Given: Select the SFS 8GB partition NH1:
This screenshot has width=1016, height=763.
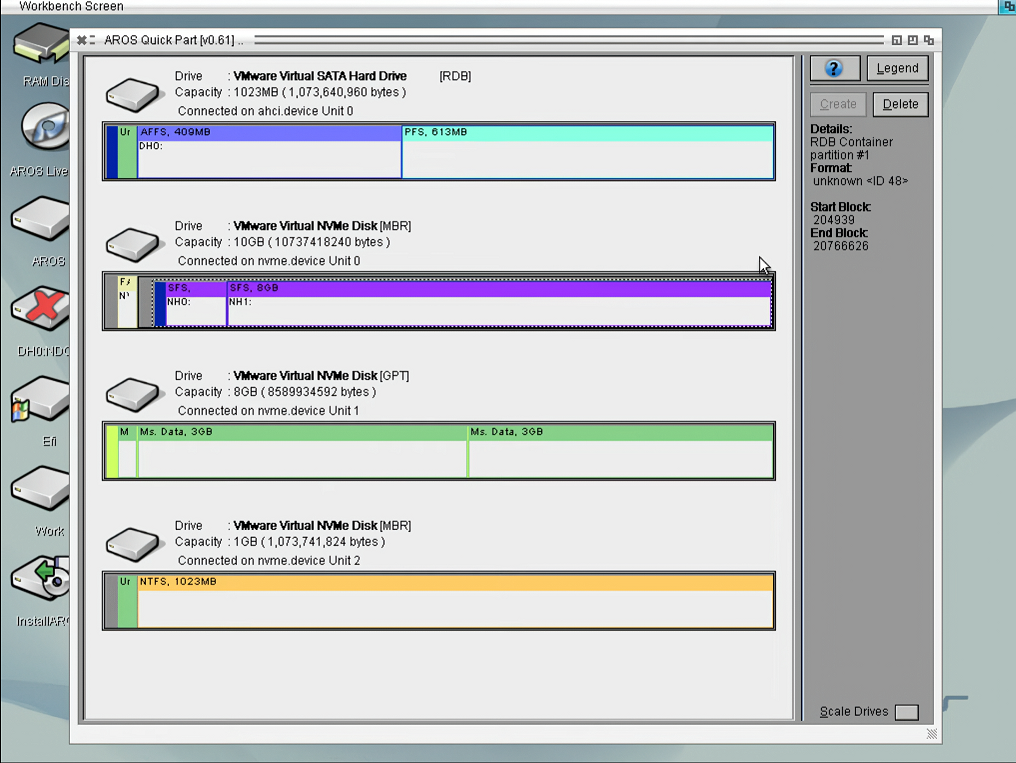Looking at the screenshot, I should coord(499,304).
